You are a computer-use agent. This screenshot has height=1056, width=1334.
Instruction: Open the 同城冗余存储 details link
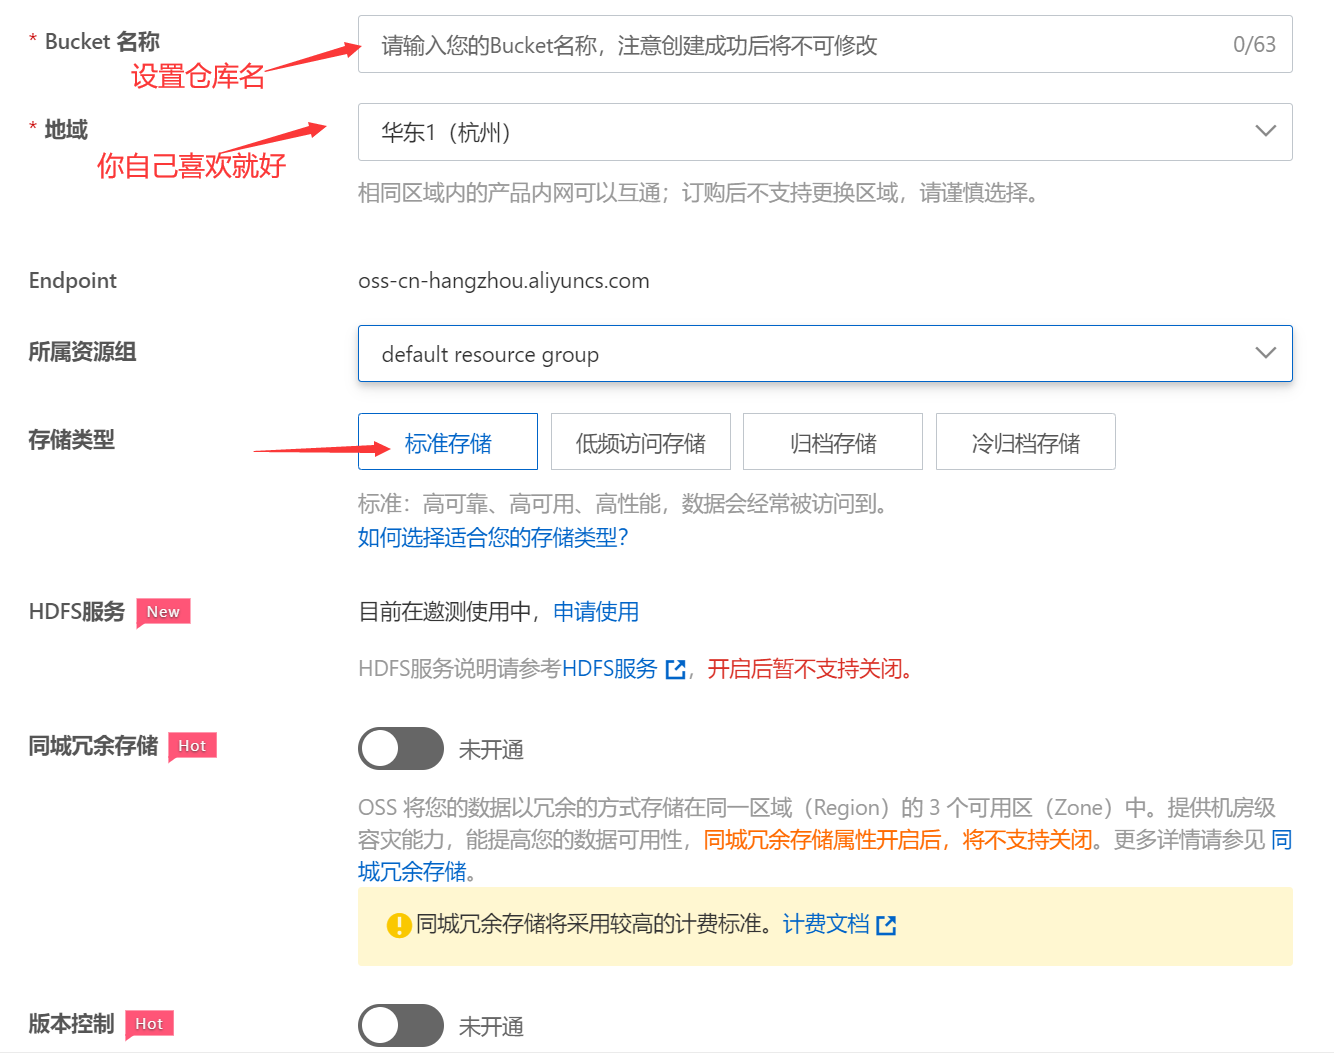[1281, 840]
